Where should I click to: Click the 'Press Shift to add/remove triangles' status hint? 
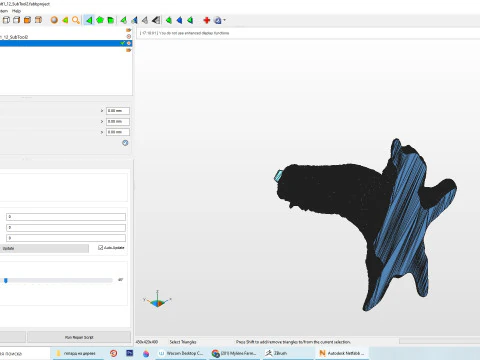293,342
